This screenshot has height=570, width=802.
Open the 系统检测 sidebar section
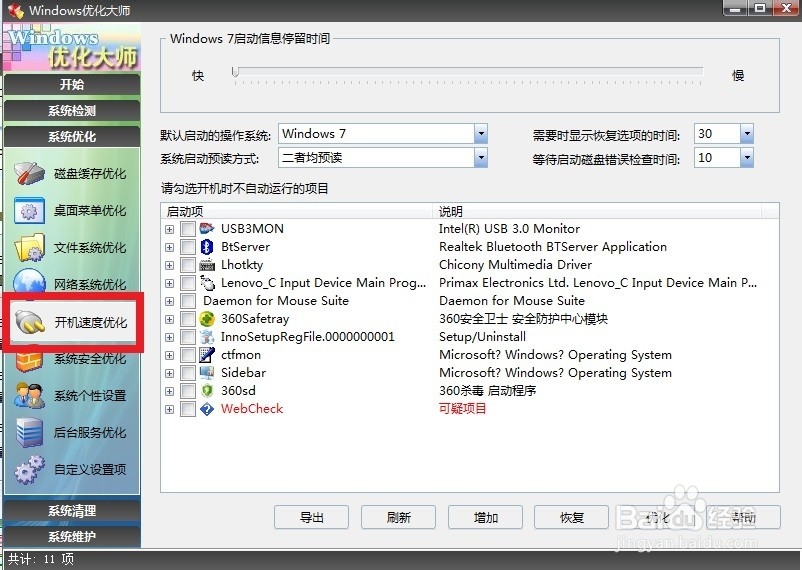(x=72, y=111)
